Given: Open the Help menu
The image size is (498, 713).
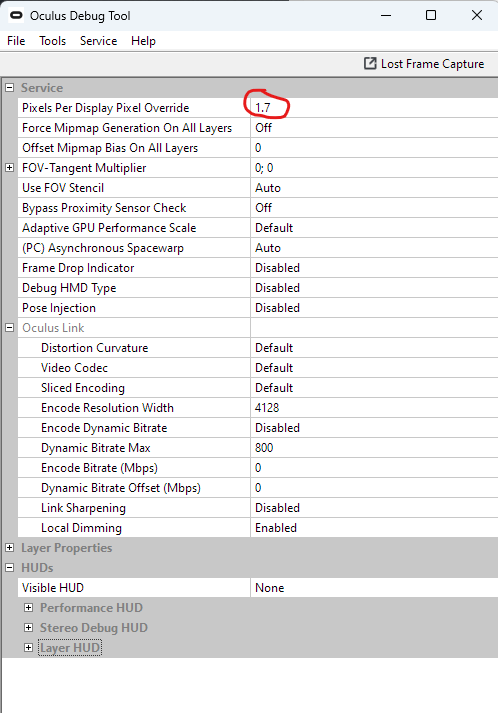Looking at the screenshot, I should [x=143, y=41].
